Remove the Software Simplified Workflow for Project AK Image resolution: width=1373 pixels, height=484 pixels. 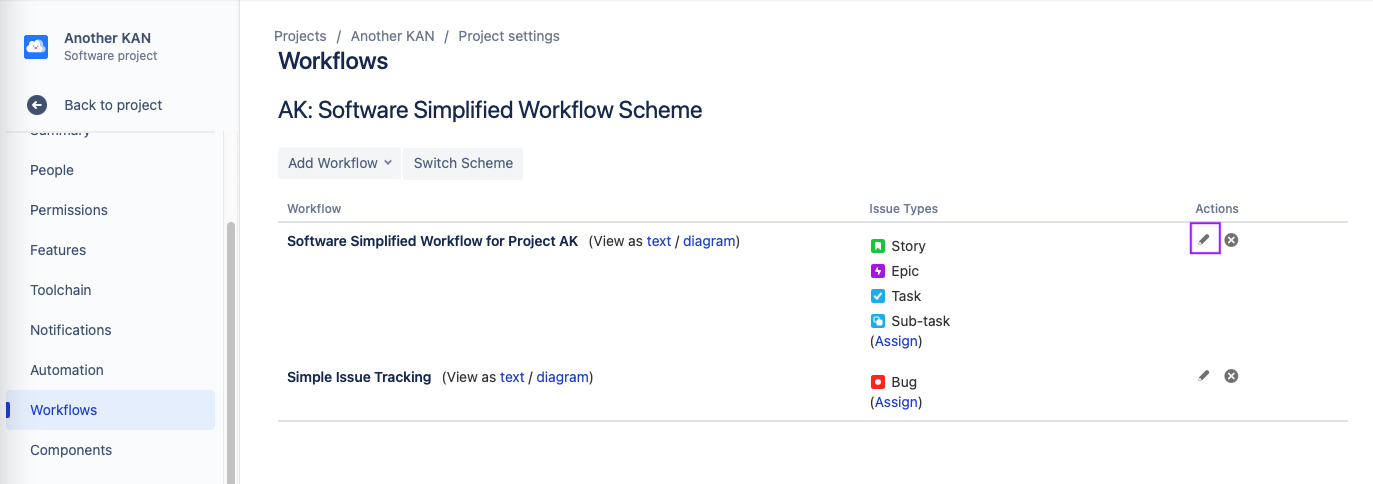point(1232,240)
